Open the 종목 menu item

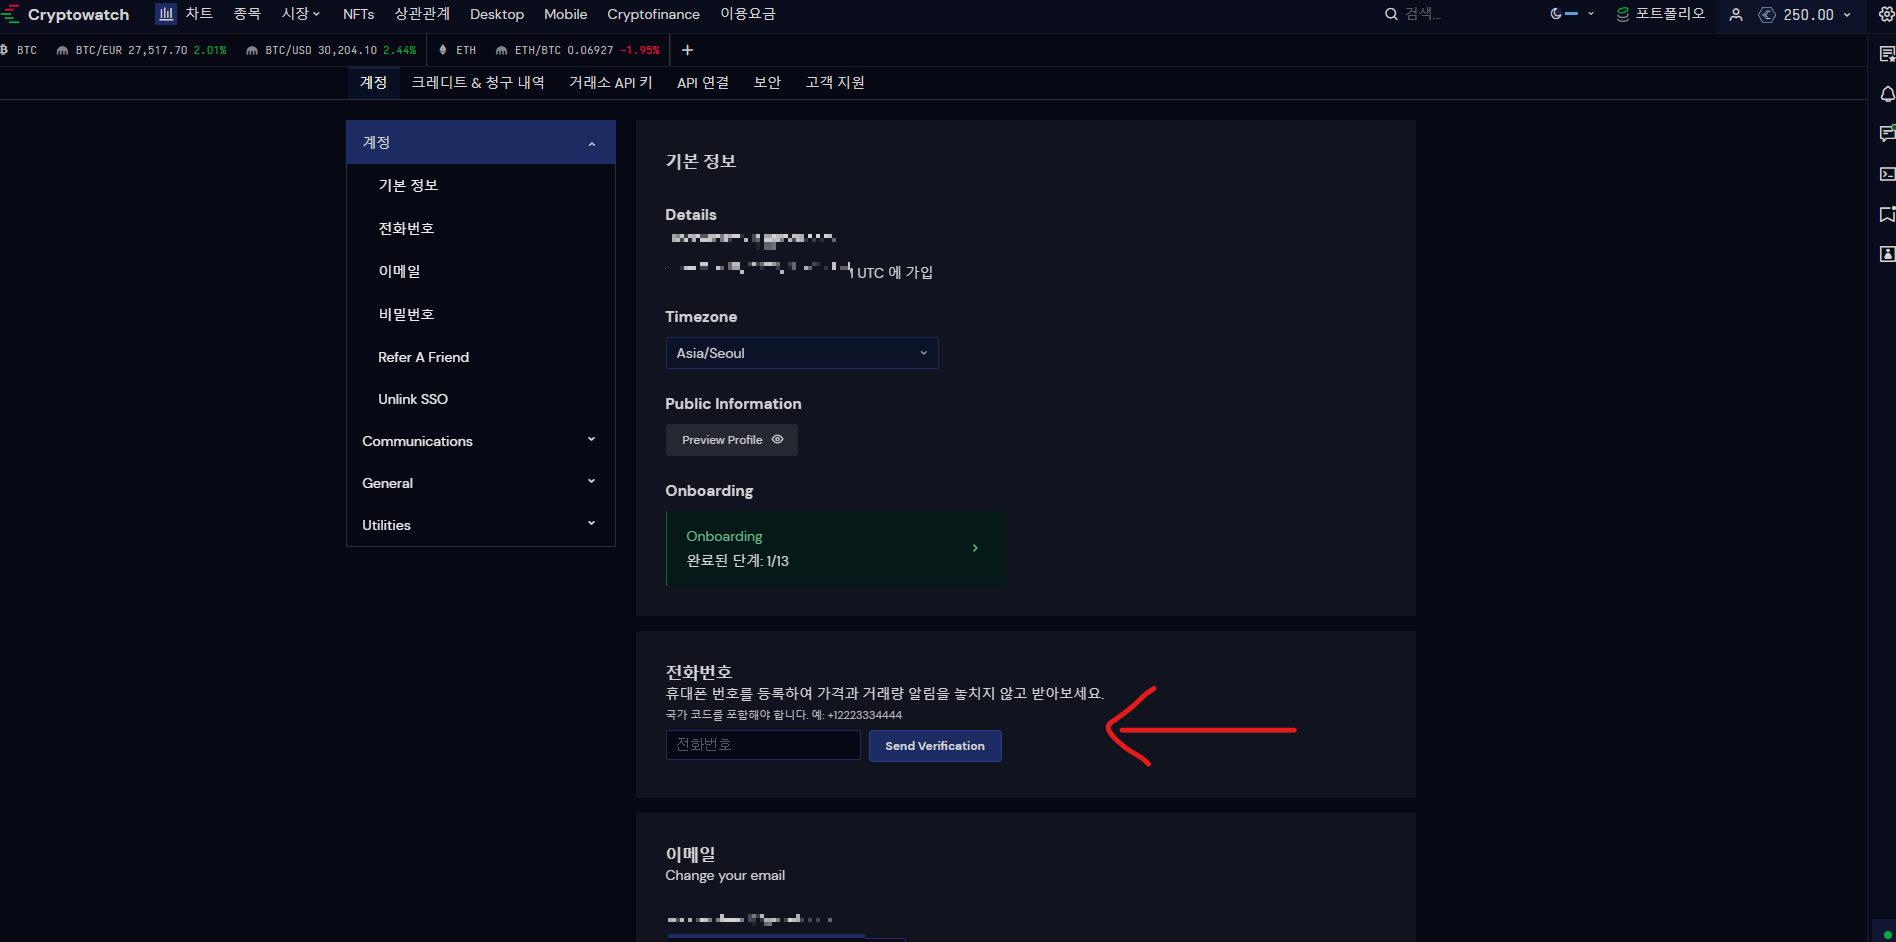247,14
